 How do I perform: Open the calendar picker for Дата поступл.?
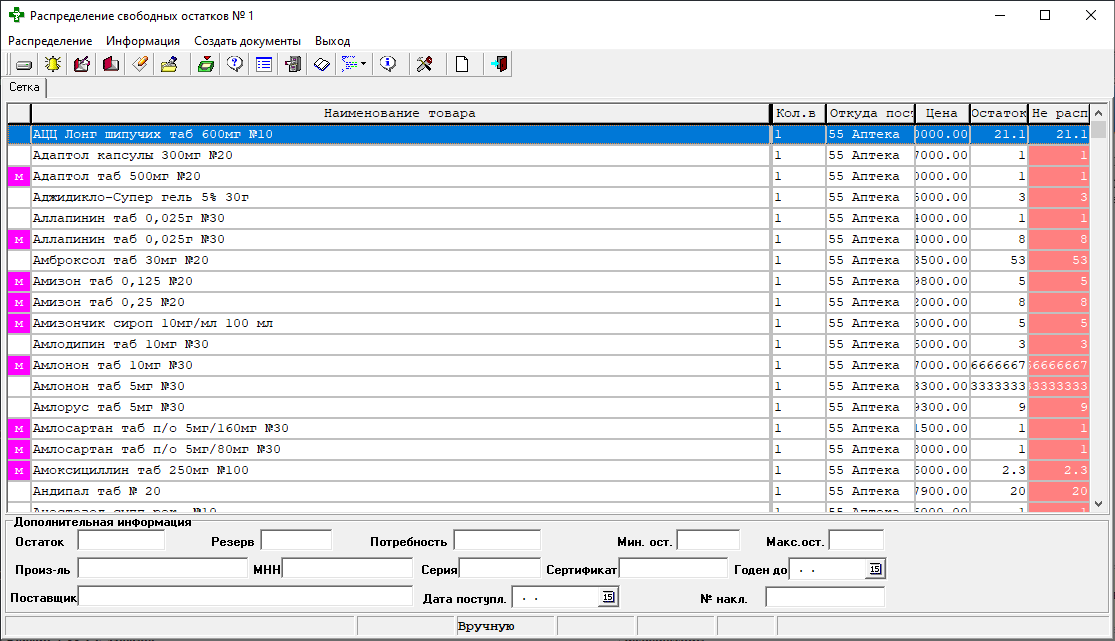coord(607,597)
